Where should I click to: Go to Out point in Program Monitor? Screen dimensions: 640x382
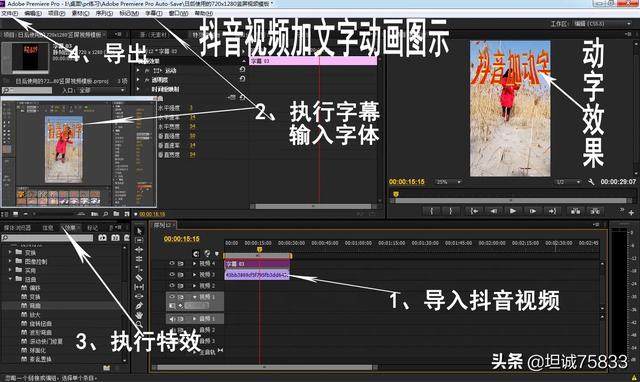pyautogui.click(x=552, y=211)
